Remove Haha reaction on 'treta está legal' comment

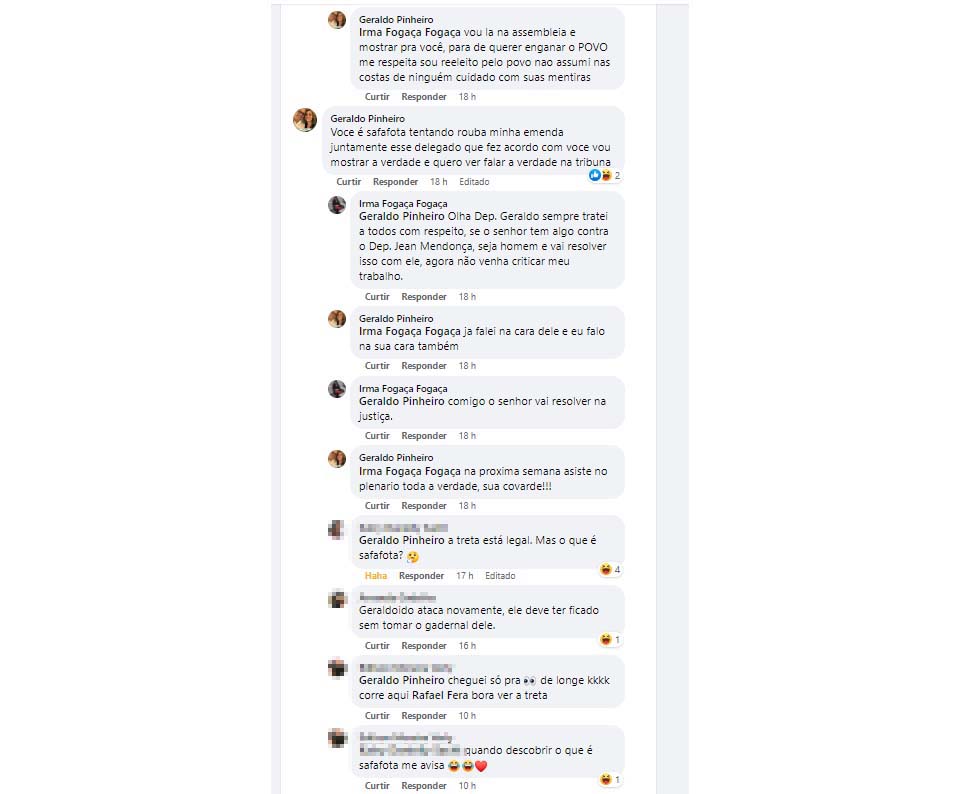click(x=376, y=576)
